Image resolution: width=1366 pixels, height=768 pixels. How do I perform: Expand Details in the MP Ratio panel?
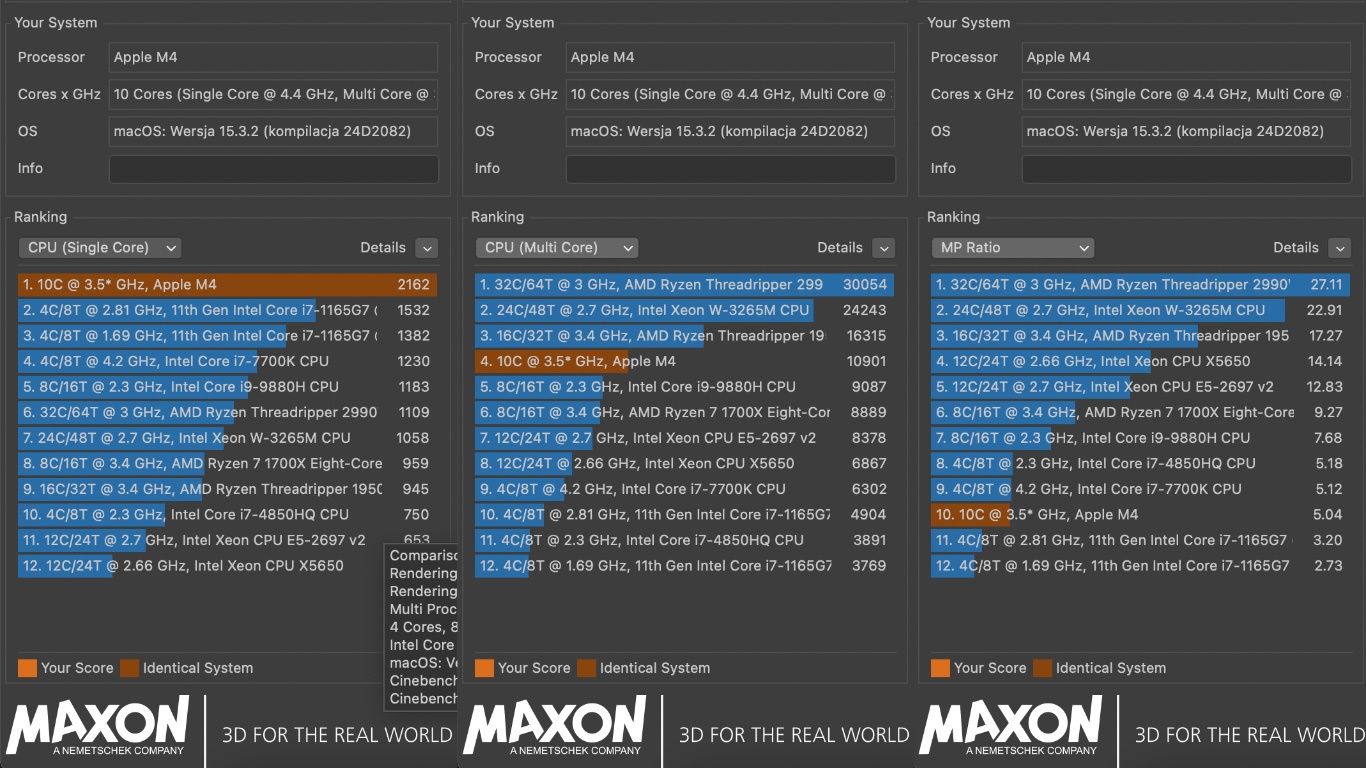[x=1340, y=248]
